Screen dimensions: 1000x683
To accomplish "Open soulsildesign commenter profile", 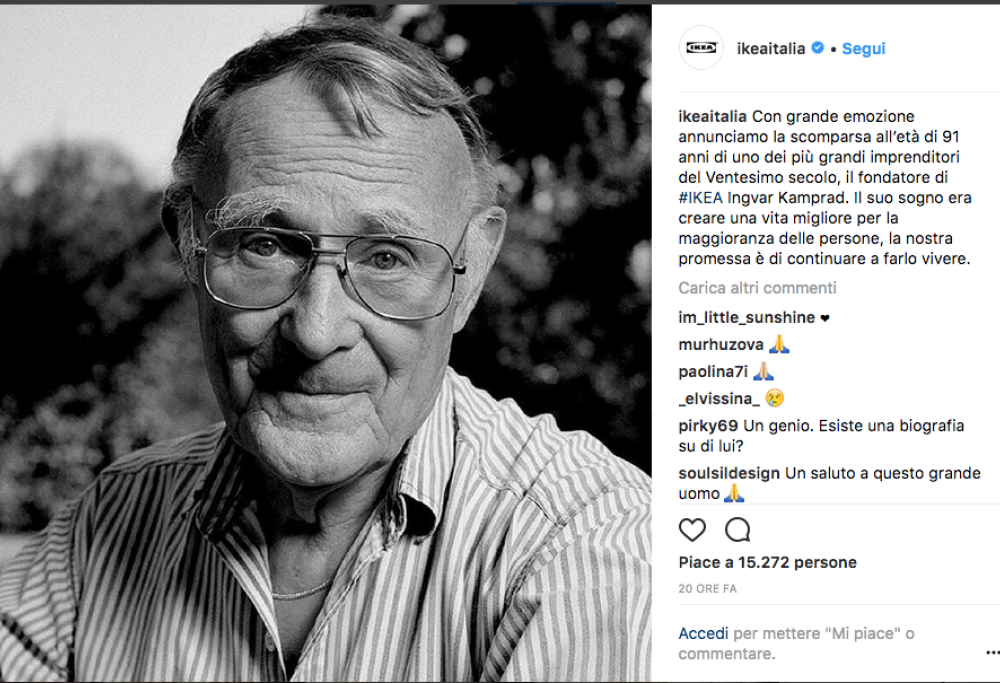I will click(x=729, y=473).
